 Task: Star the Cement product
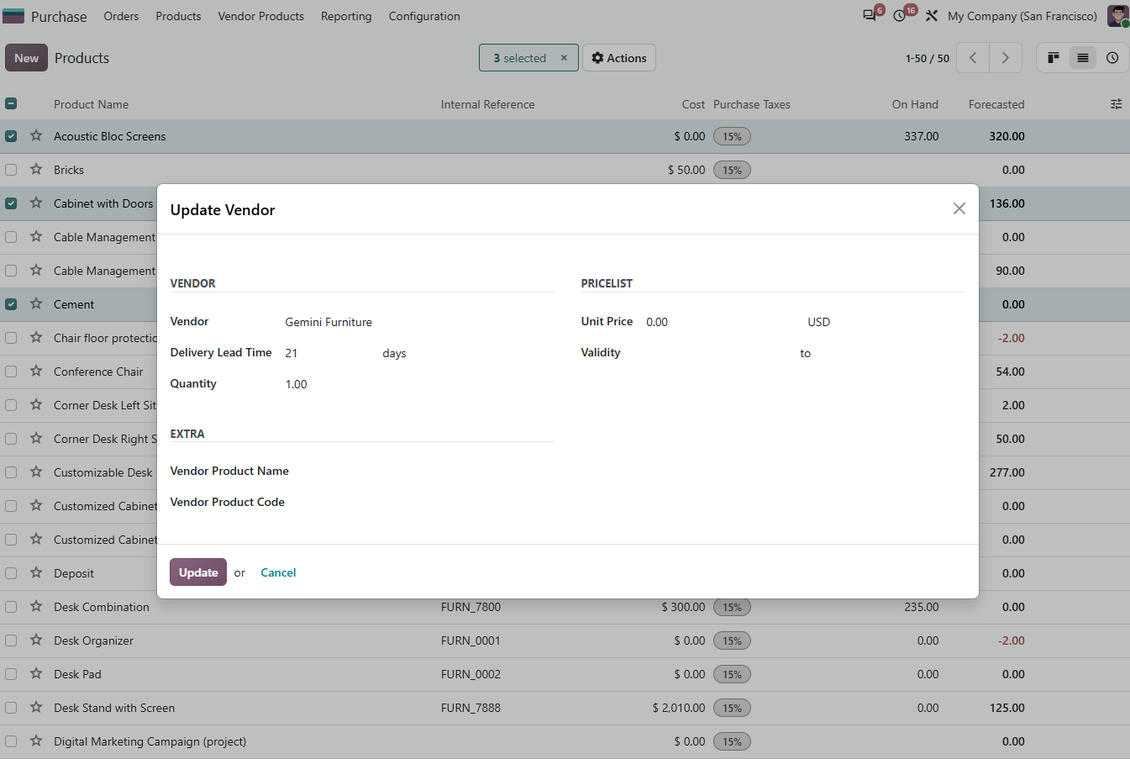coord(36,304)
